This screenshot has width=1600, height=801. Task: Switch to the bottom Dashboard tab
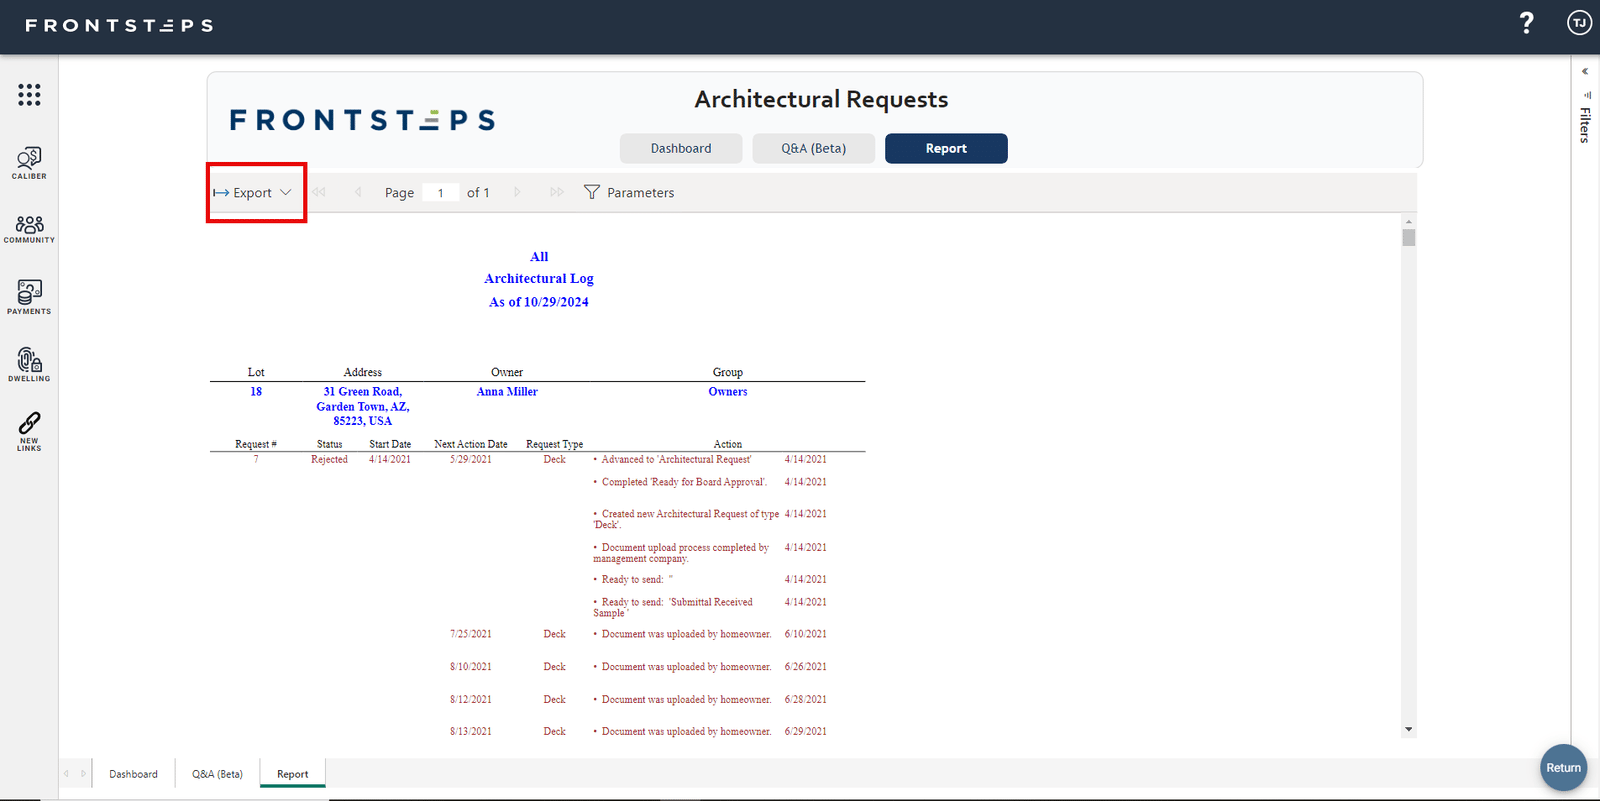pyautogui.click(x=134, y=774)
